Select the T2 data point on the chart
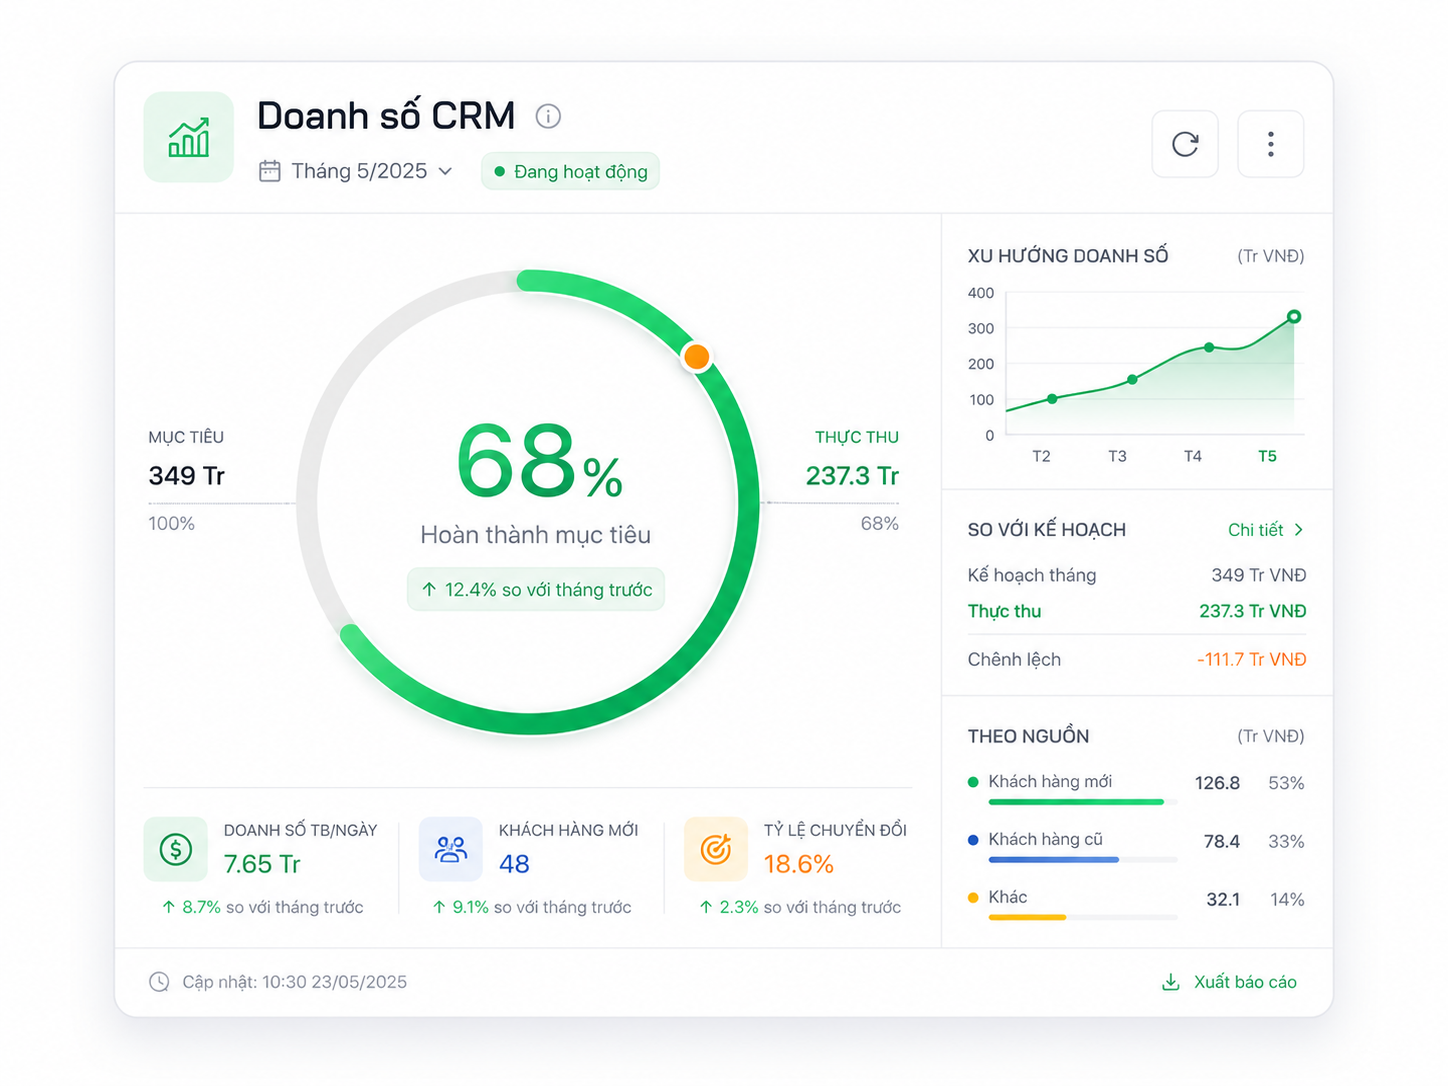This screenshot has height=1086, width=1448. click(1052, 399)
